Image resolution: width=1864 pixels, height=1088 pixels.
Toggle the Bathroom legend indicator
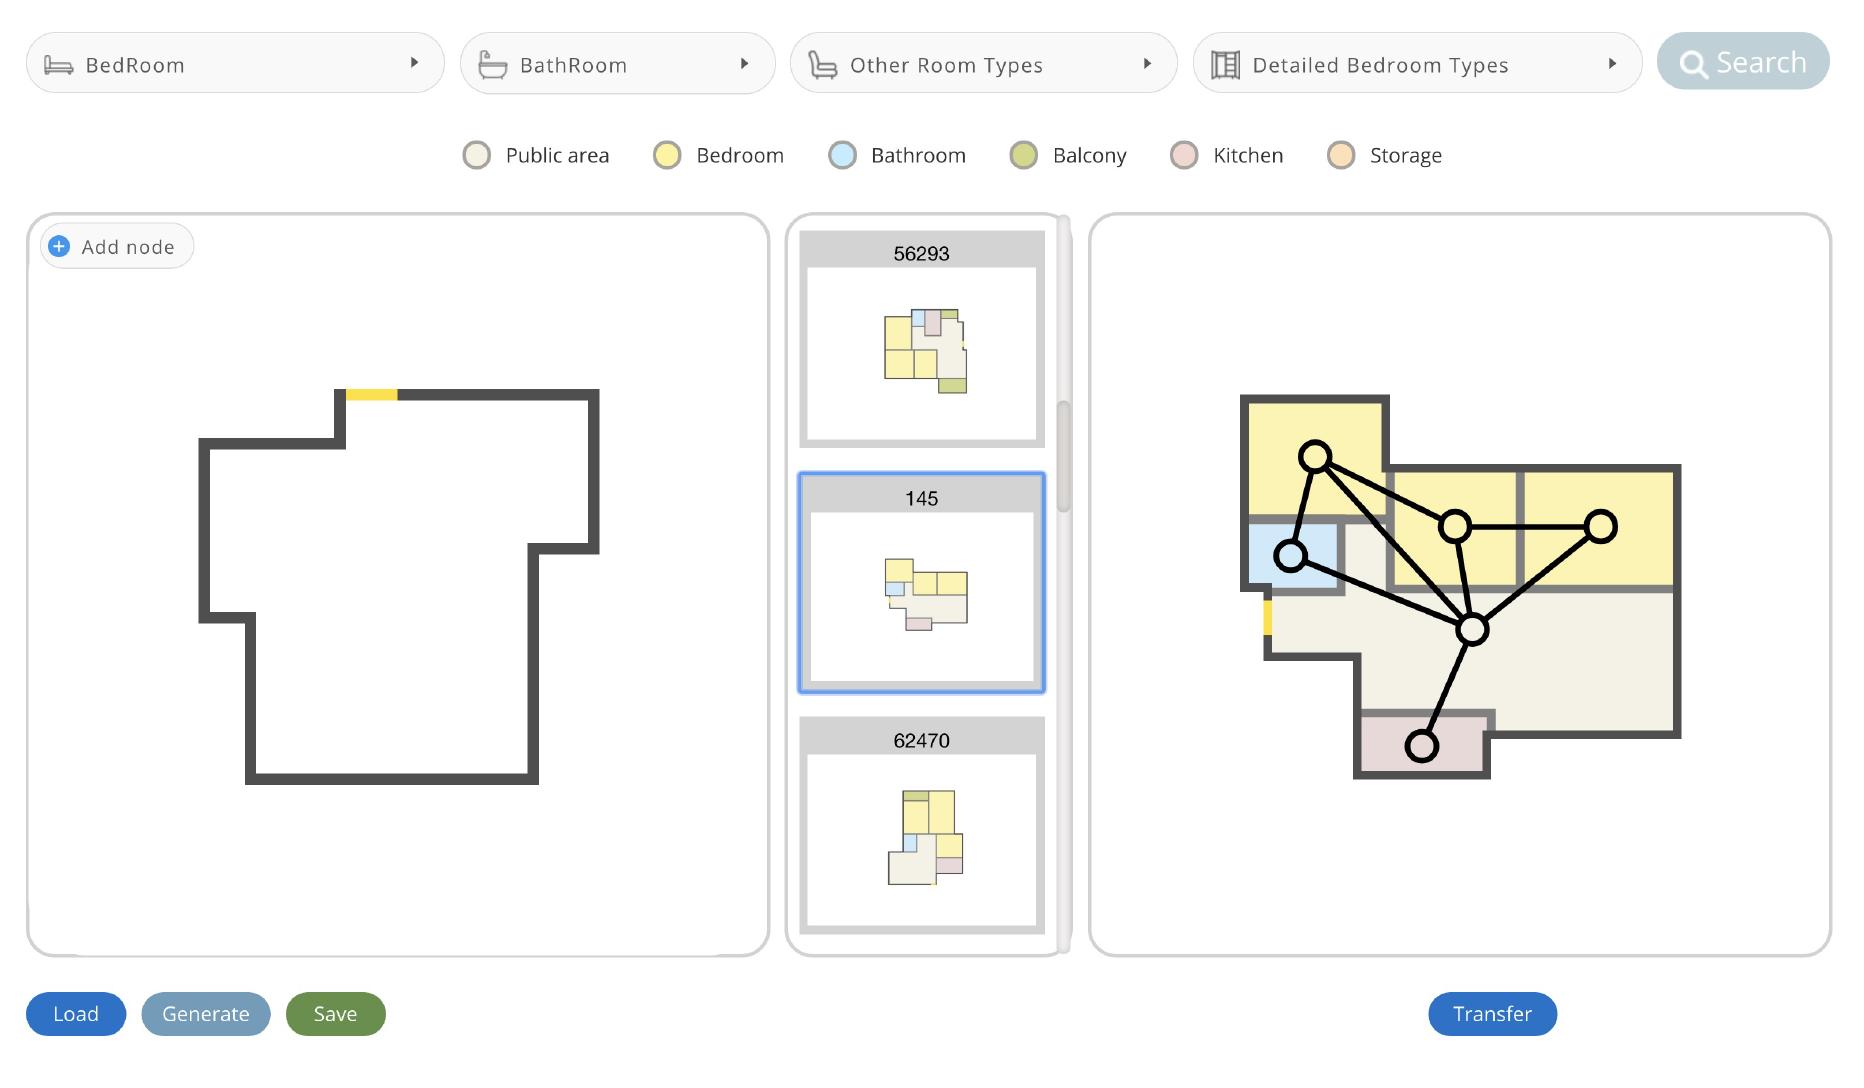coord(842,155)
